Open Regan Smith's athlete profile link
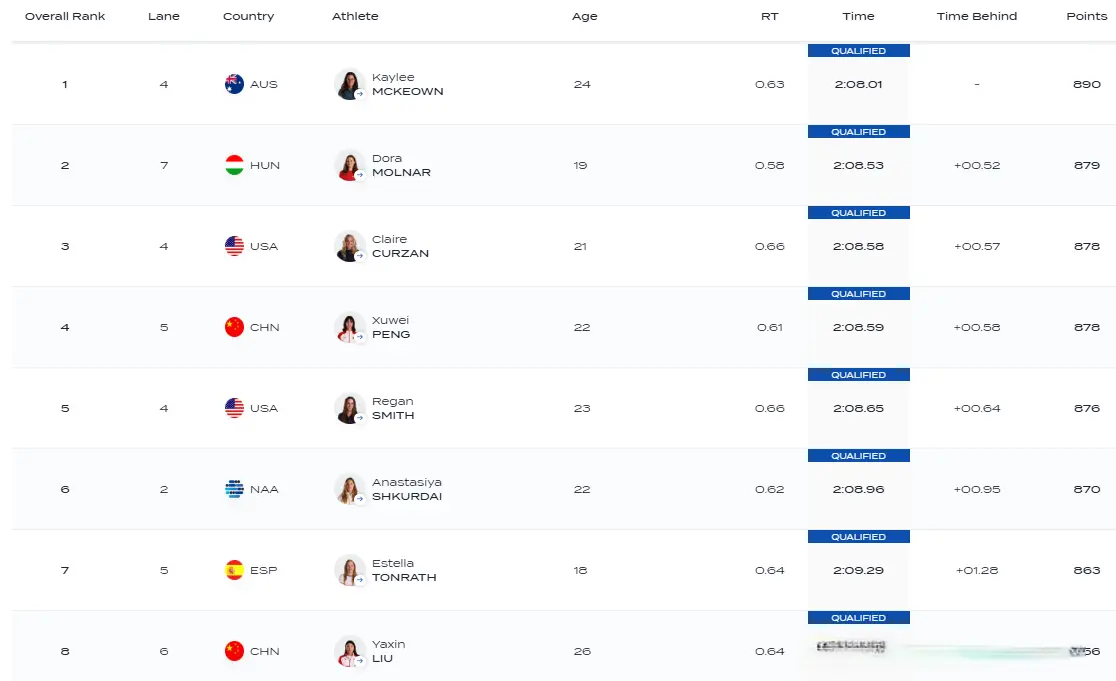 (x=393, y=408)
